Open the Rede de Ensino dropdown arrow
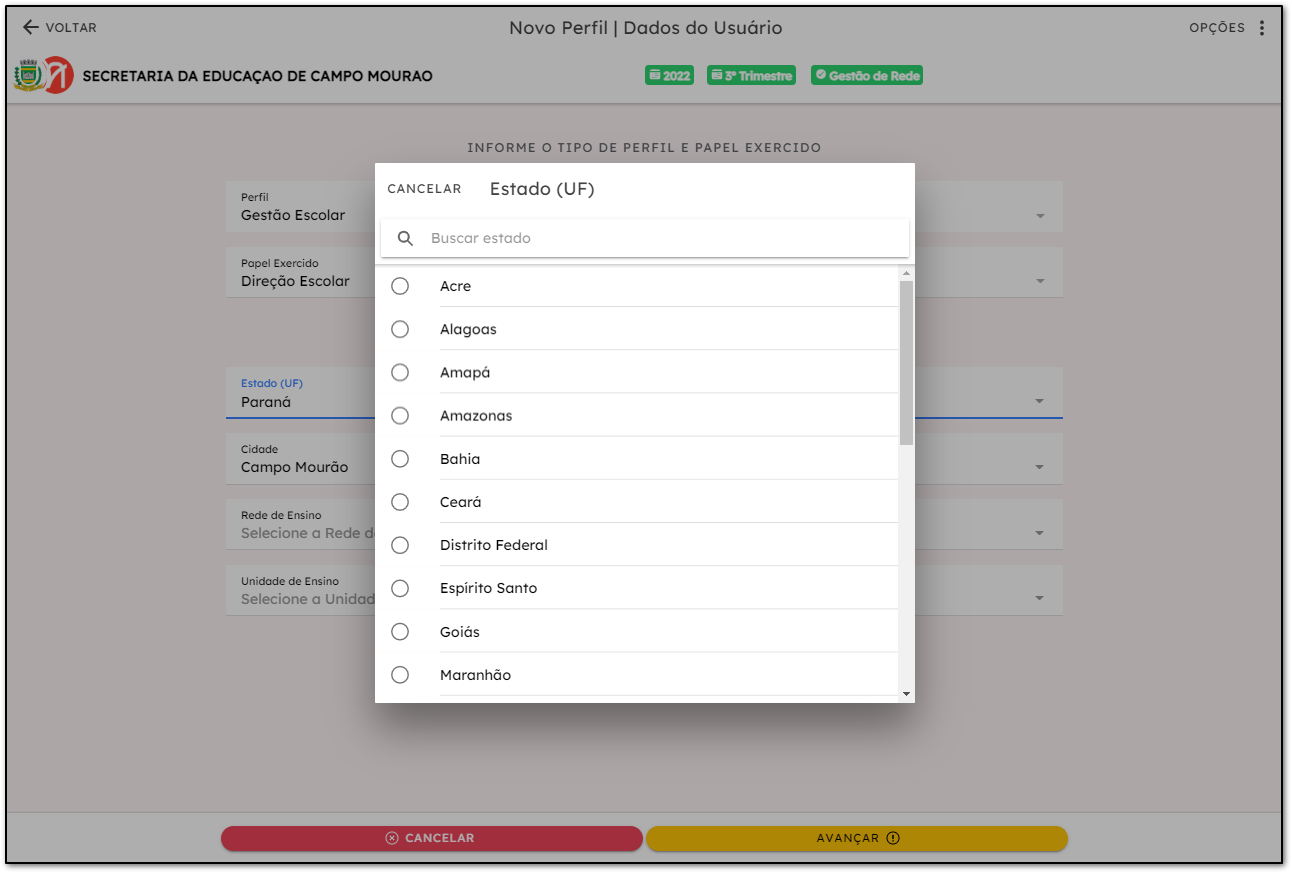 [1040, 533]
